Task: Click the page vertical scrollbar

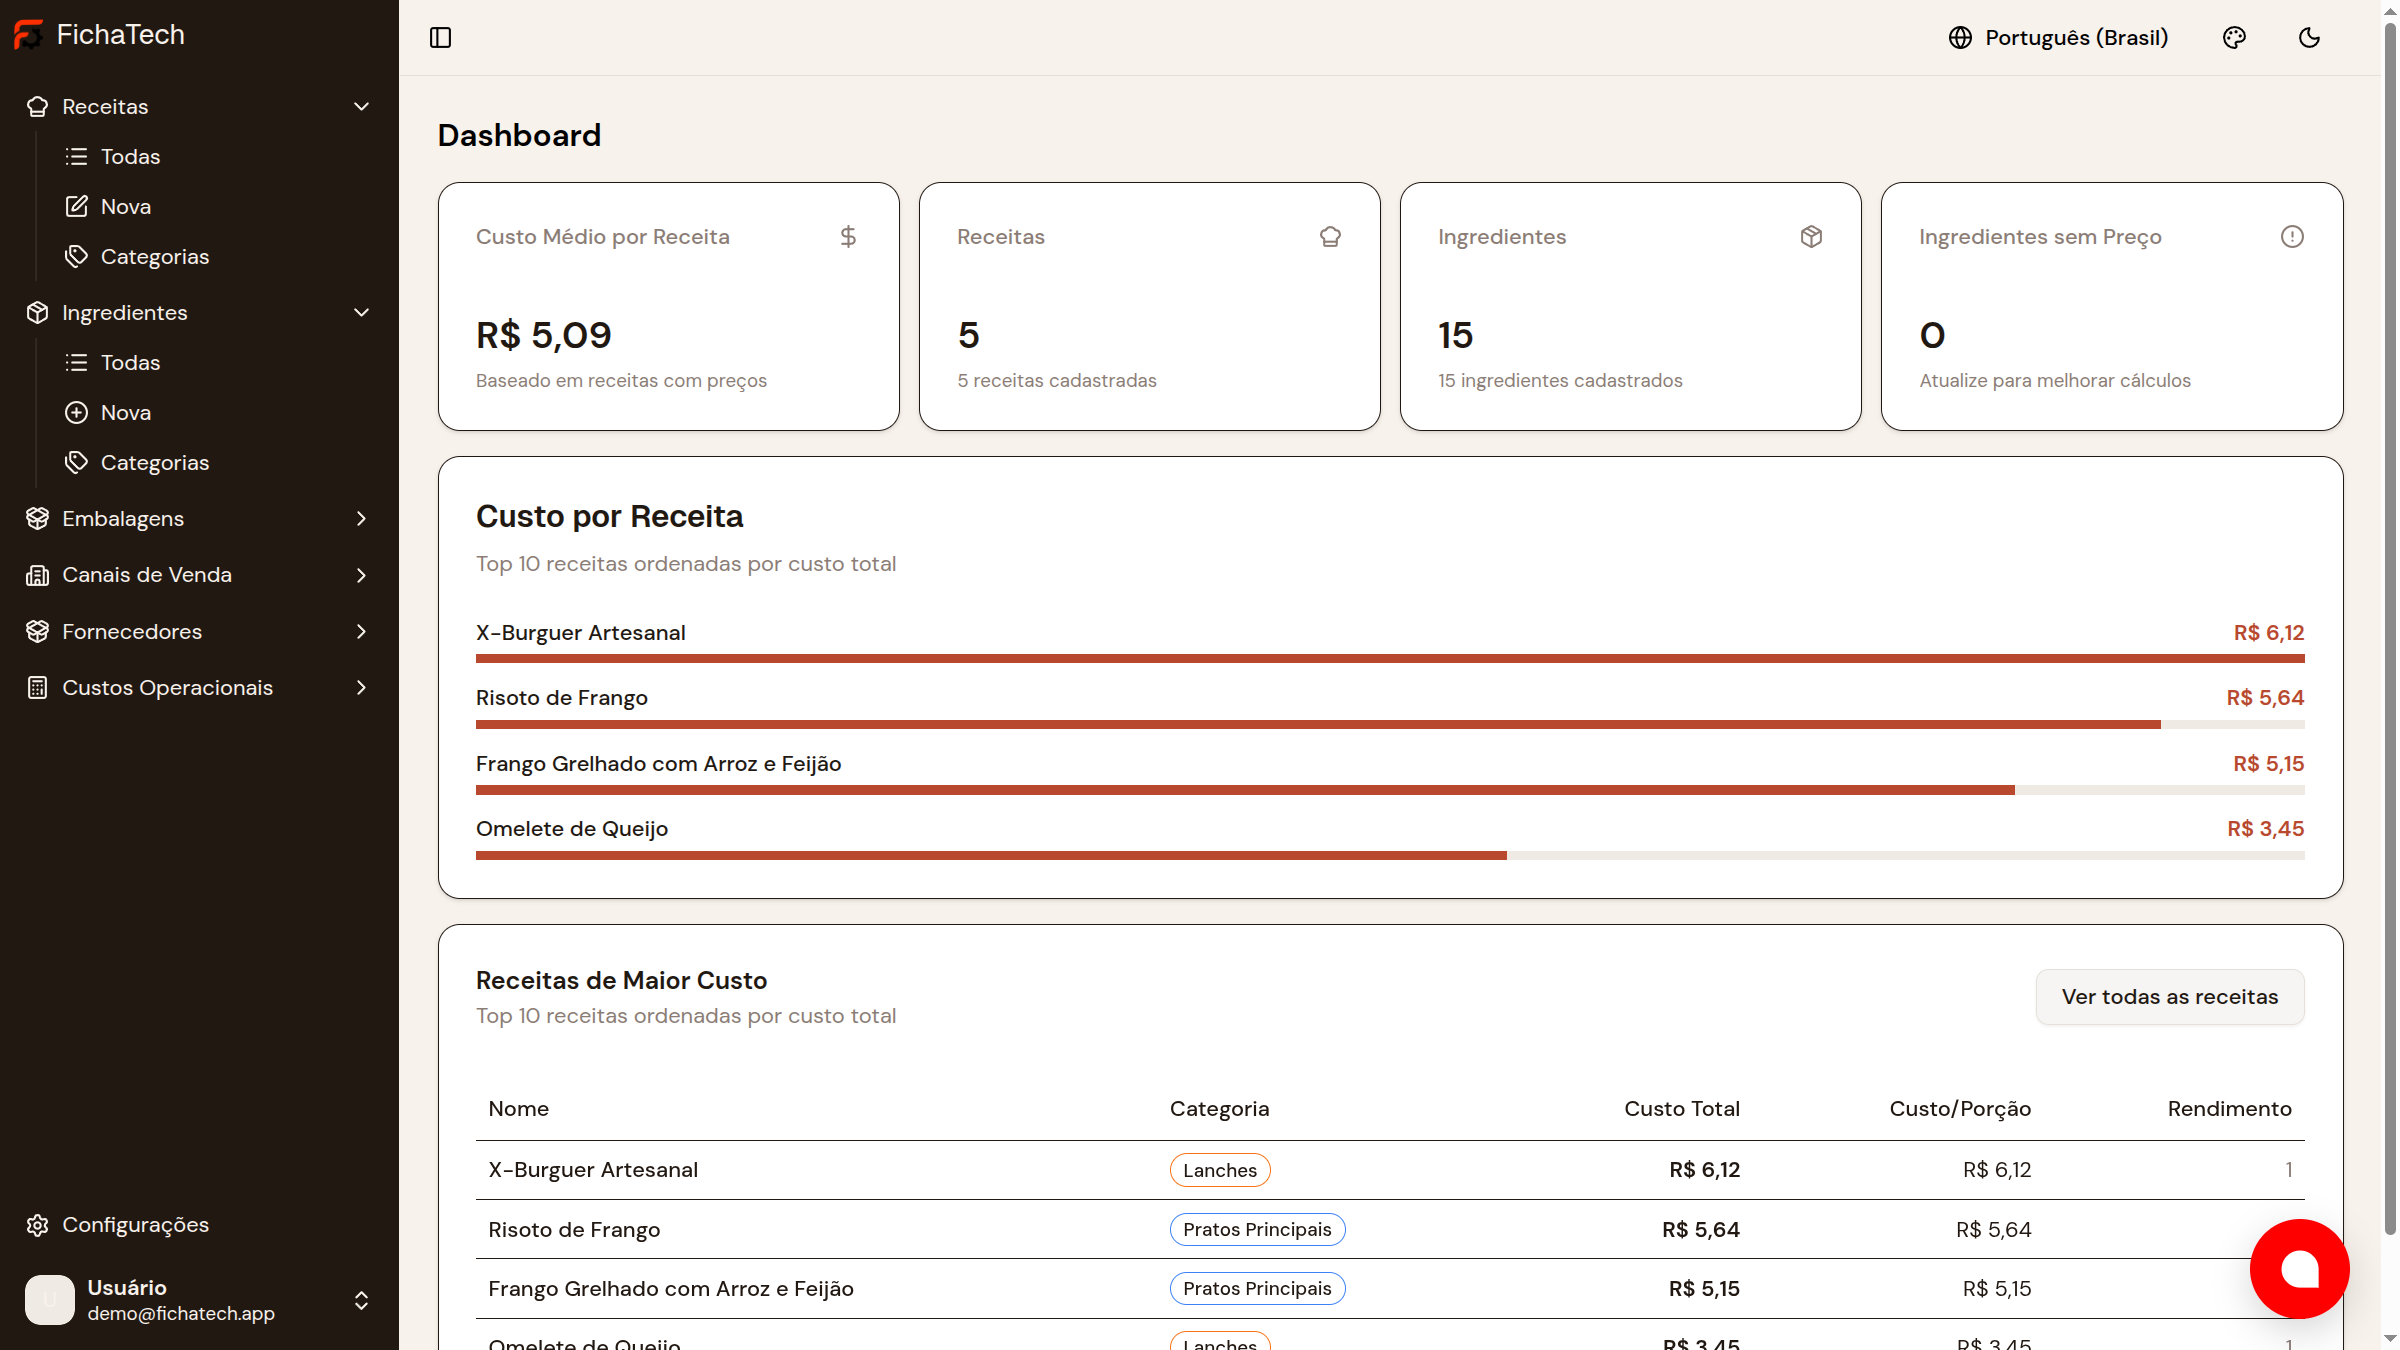Action: [2390, 630]
